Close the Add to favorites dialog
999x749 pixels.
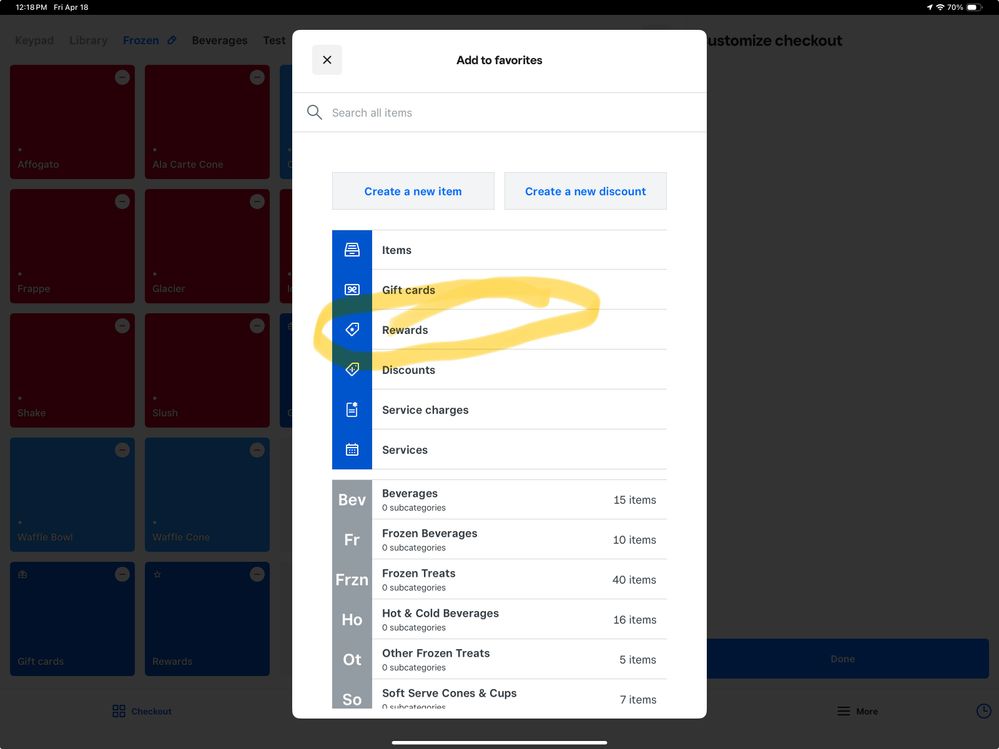pos(327,60)
